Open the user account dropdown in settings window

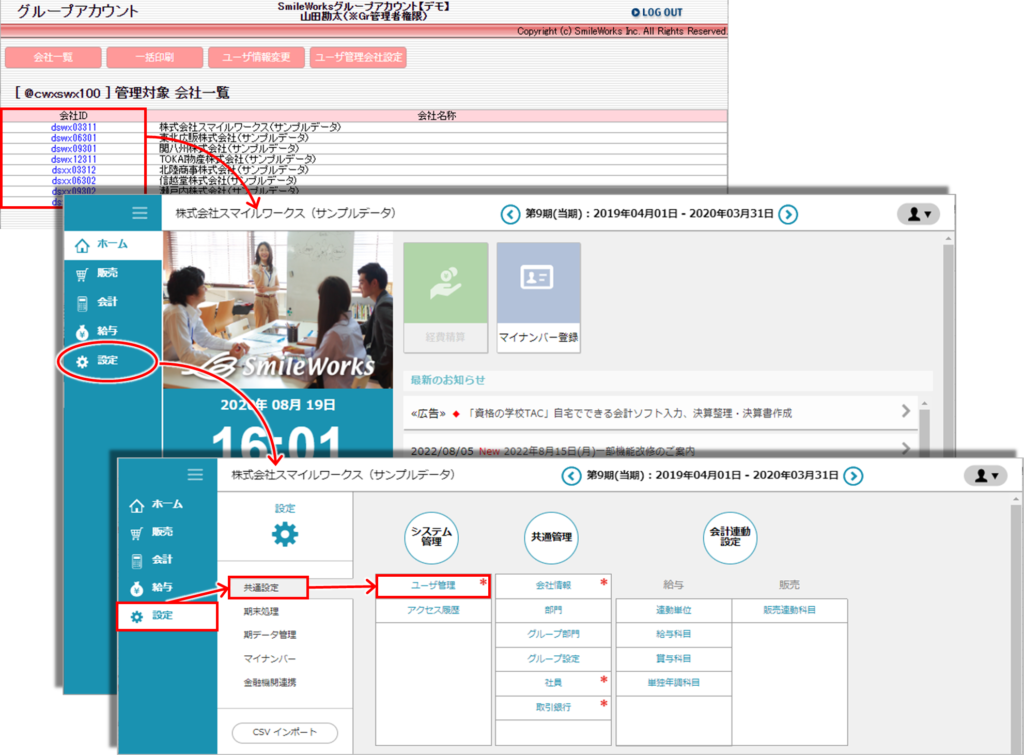click(986, 475)
